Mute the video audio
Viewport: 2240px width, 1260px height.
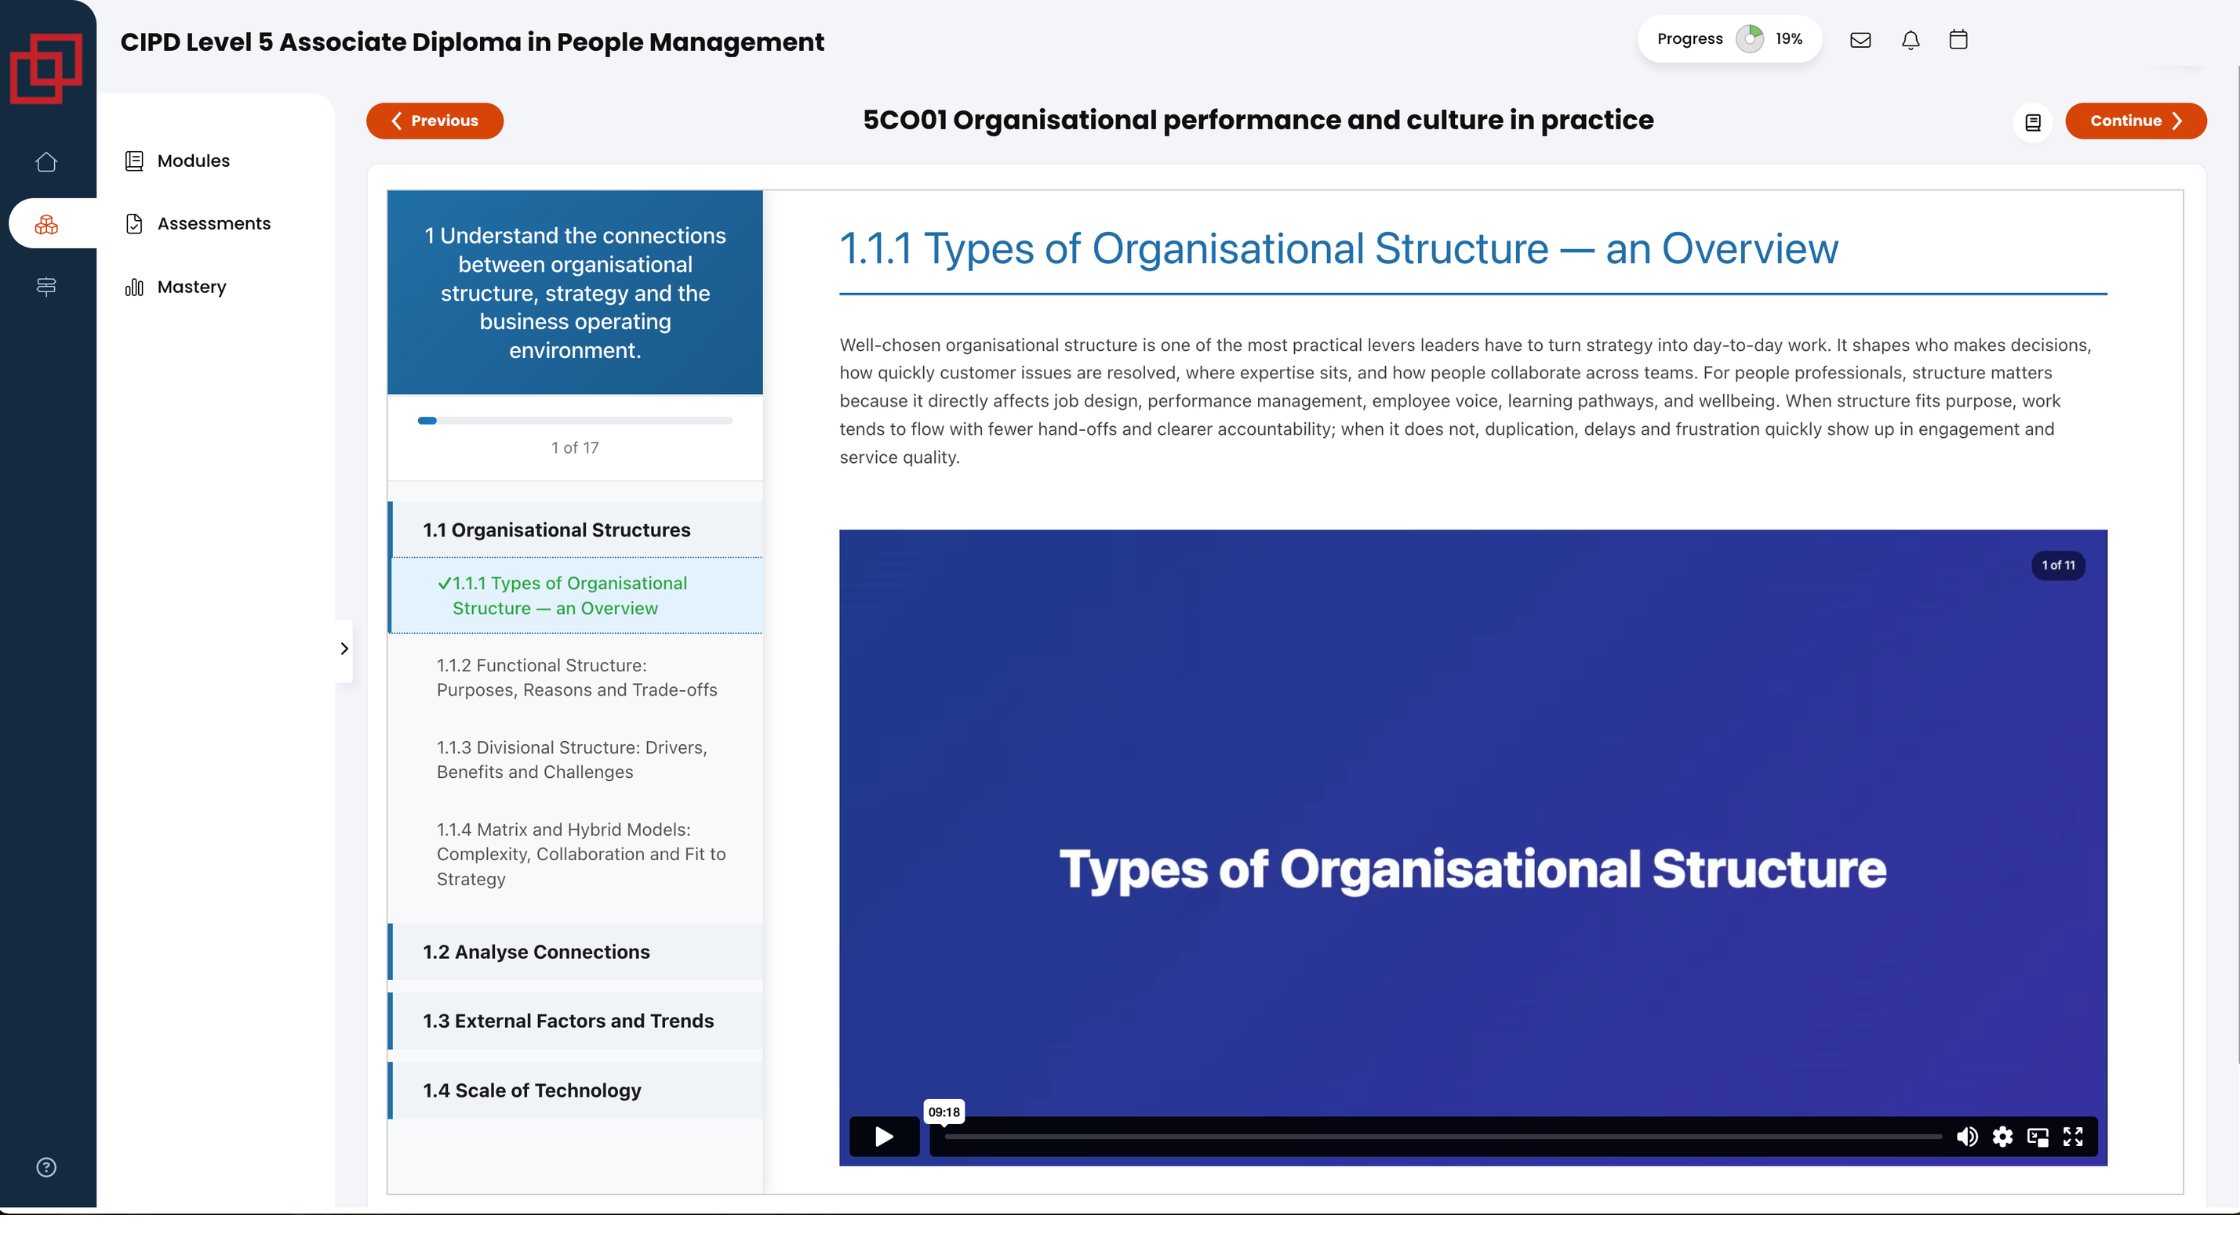[1967, 1137]
